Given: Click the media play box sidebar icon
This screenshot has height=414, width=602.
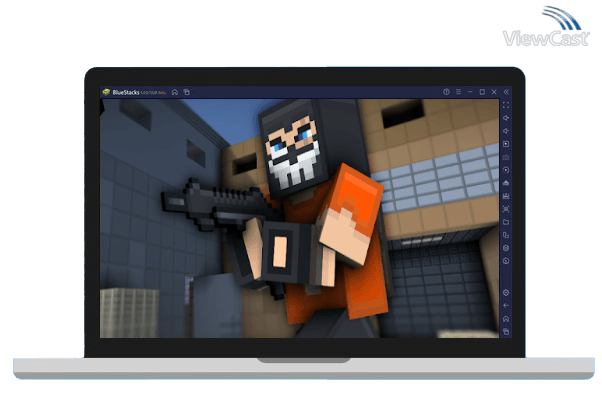Looking at the screenshot, I should click(x=506, y=144).
